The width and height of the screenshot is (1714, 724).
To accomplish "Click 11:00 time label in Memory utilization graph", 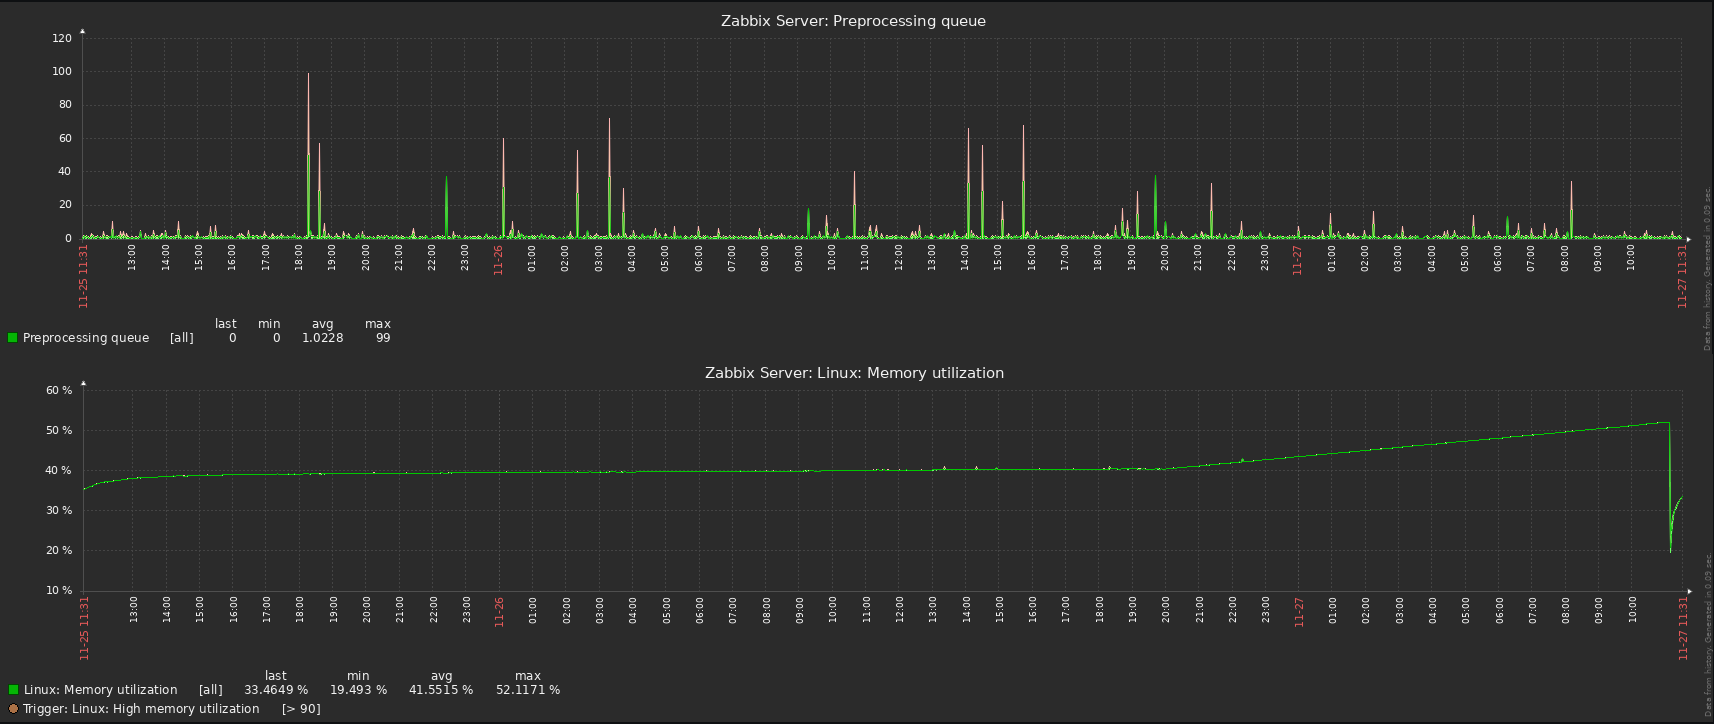I will [x=866, y=611].
